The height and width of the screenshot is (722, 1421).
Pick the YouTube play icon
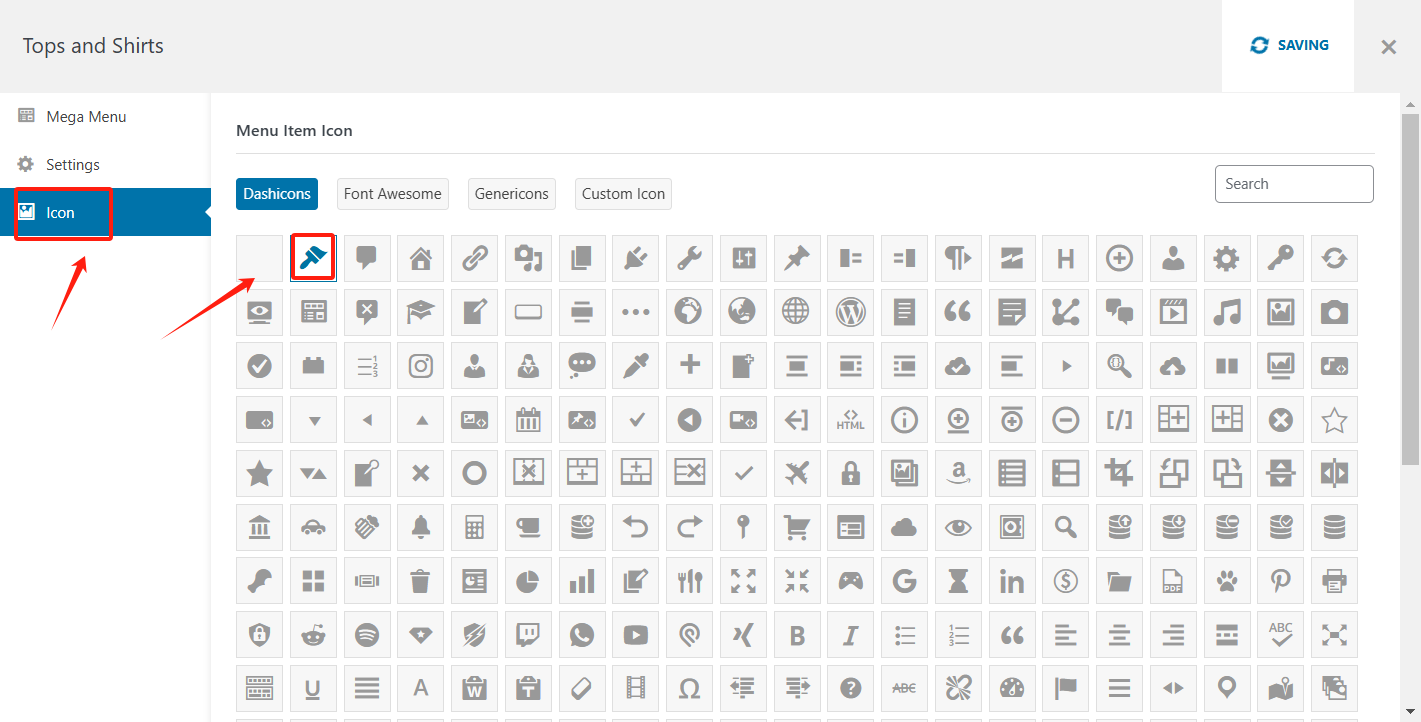pos(635,635)
